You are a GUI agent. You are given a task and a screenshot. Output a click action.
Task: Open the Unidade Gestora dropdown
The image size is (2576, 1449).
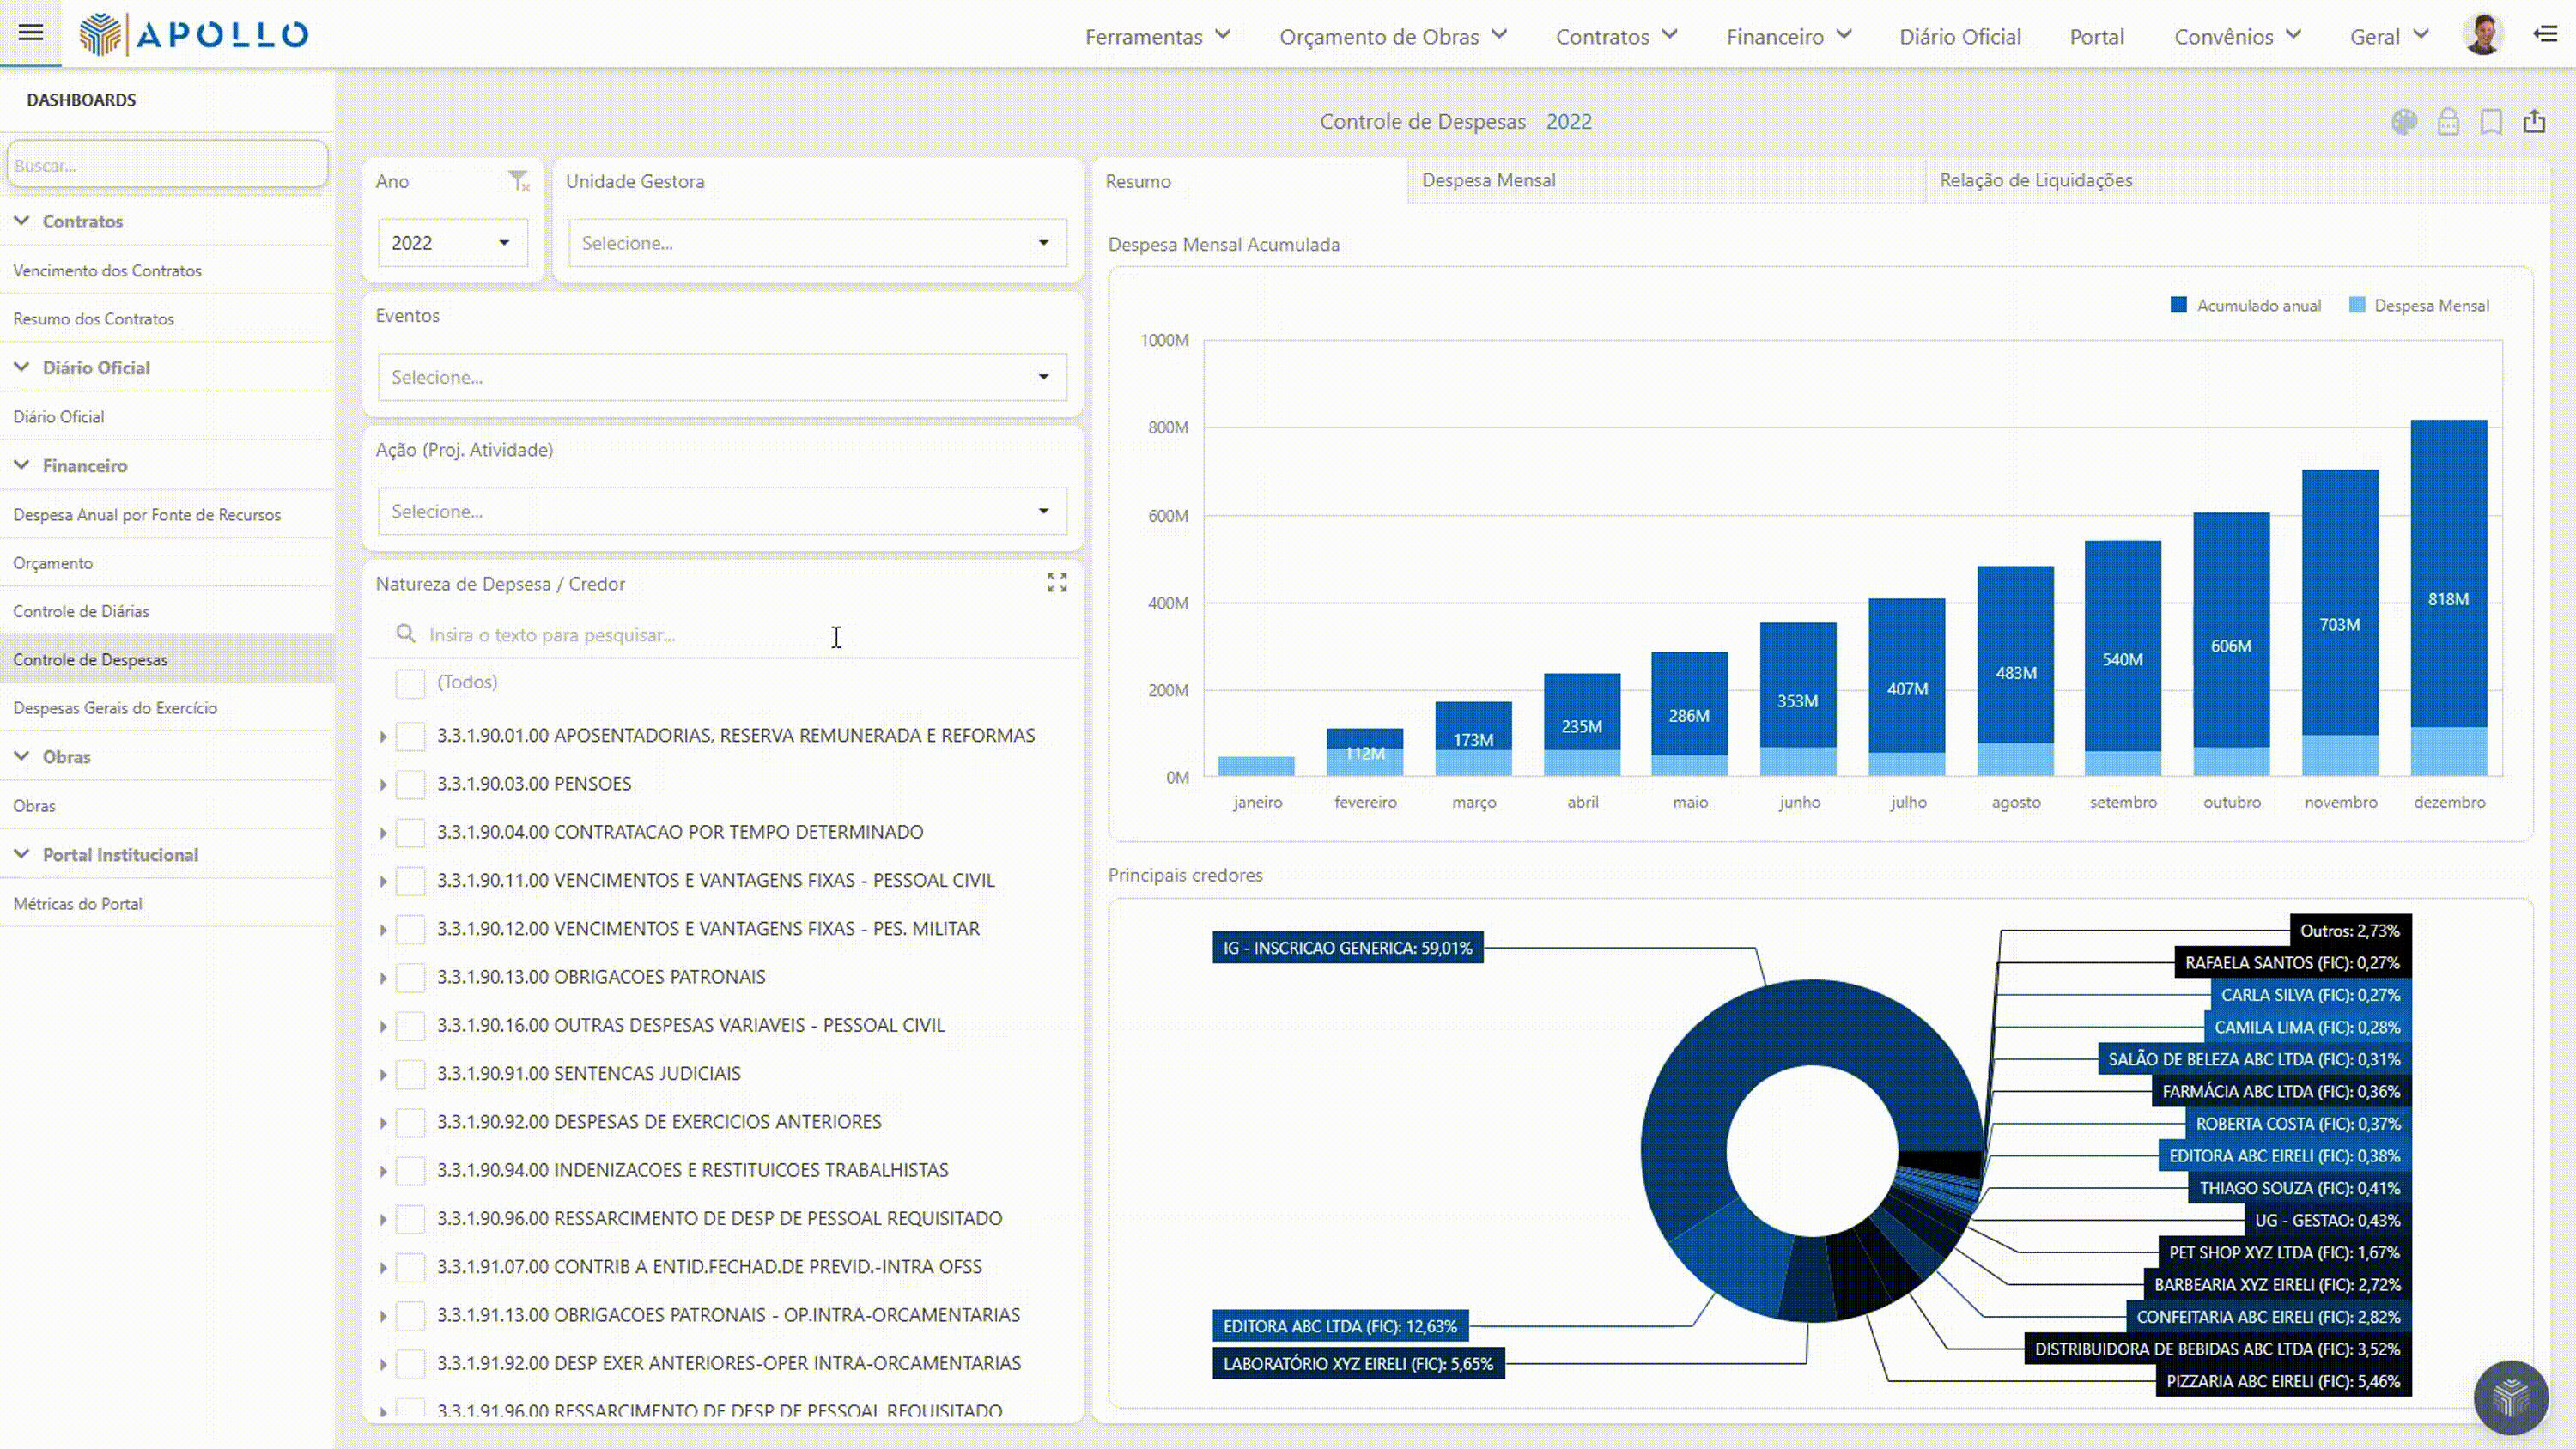point(818,243)
